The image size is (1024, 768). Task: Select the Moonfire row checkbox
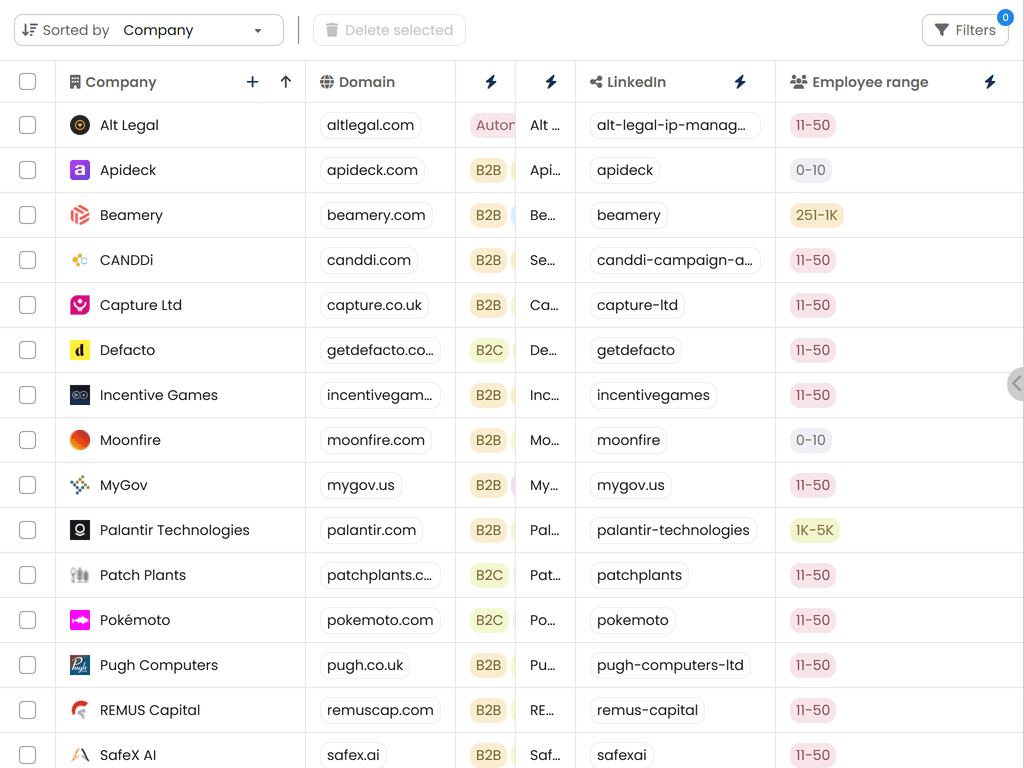(x=27, y=440)
